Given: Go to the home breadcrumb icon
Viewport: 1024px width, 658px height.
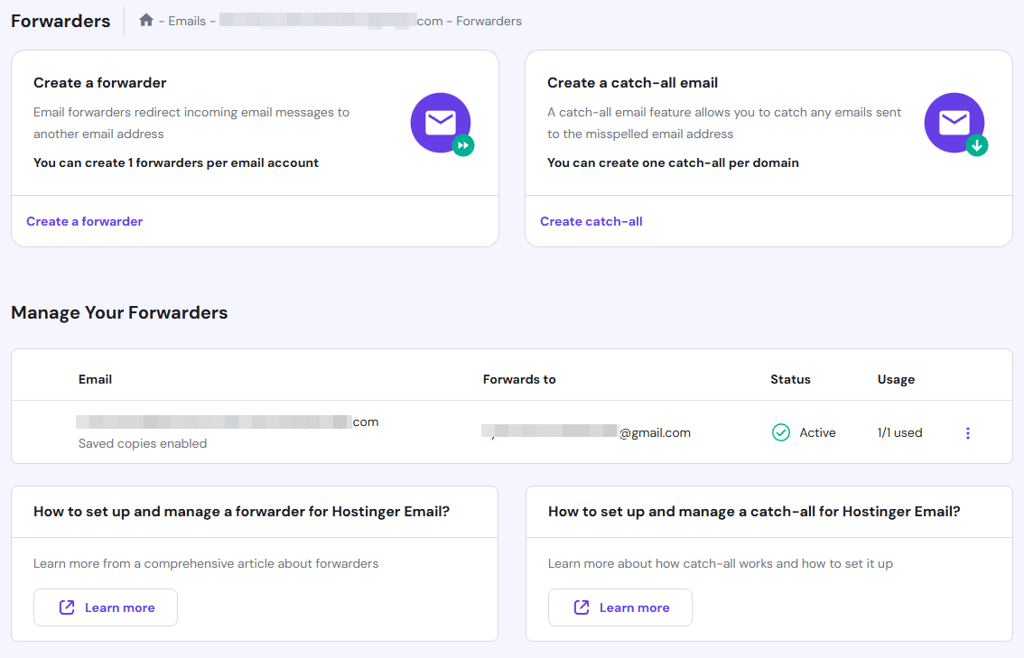Looking at the screenshot, I should 146,20.
